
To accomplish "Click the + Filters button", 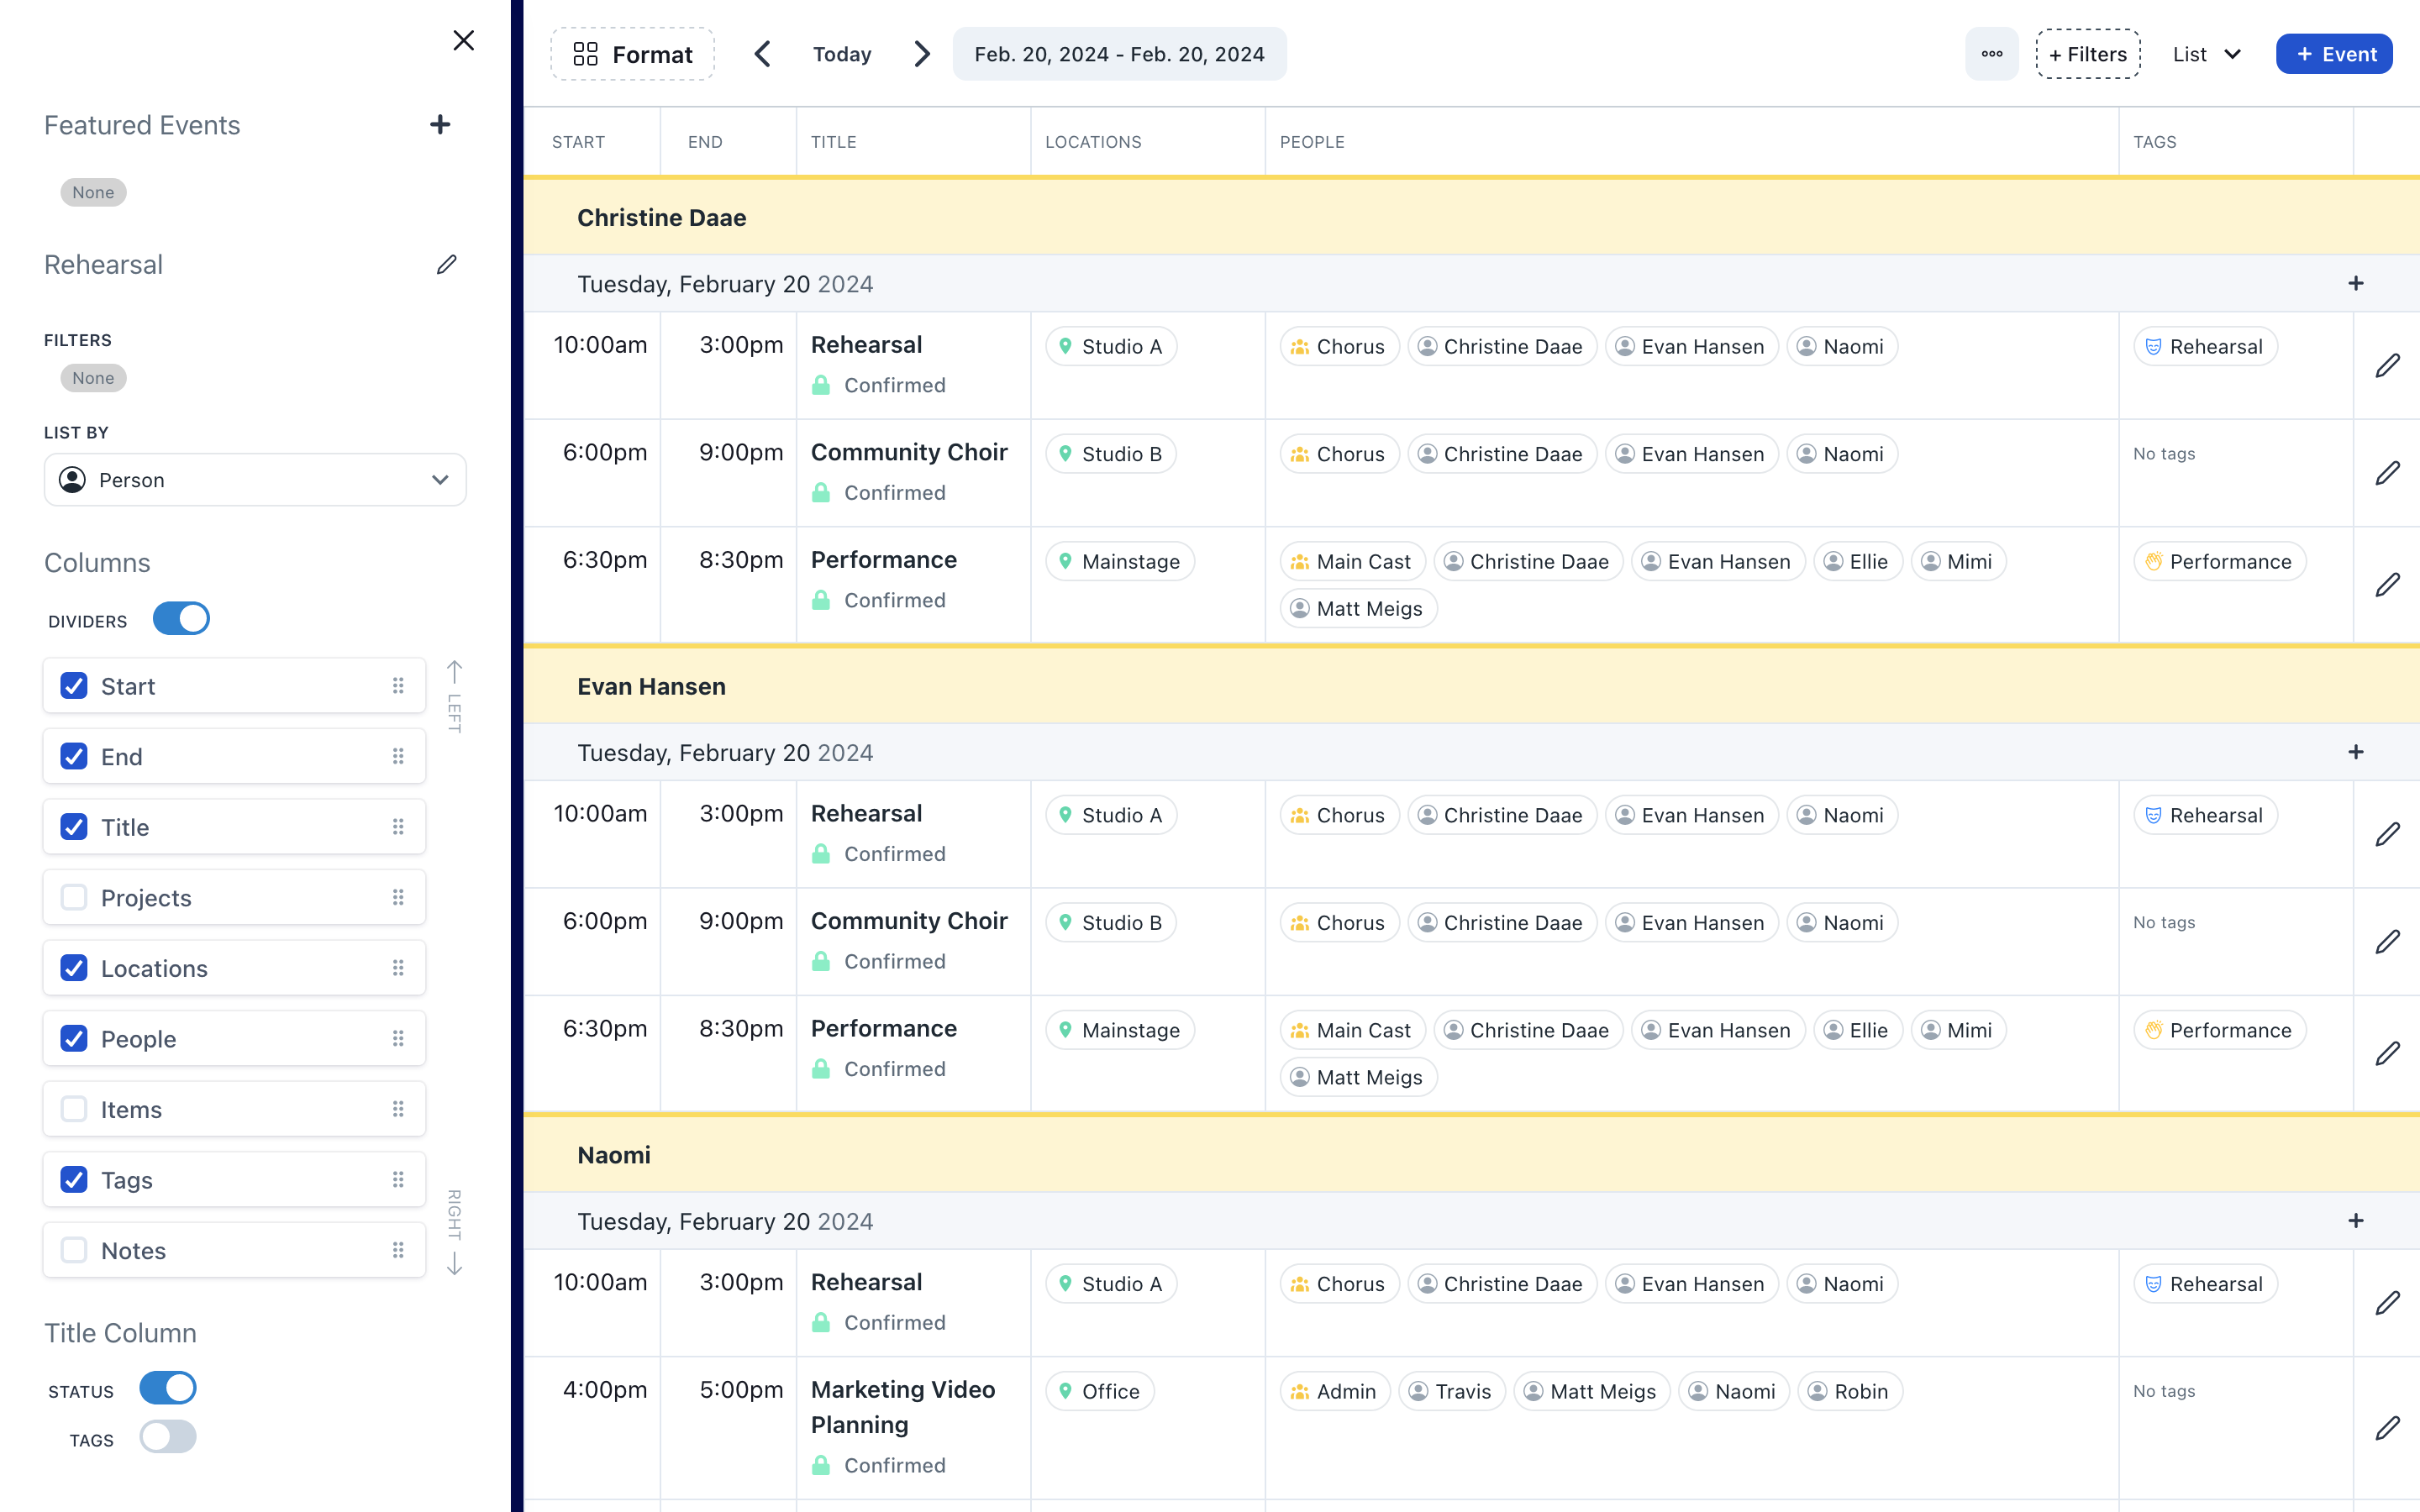I will 2088,54.
